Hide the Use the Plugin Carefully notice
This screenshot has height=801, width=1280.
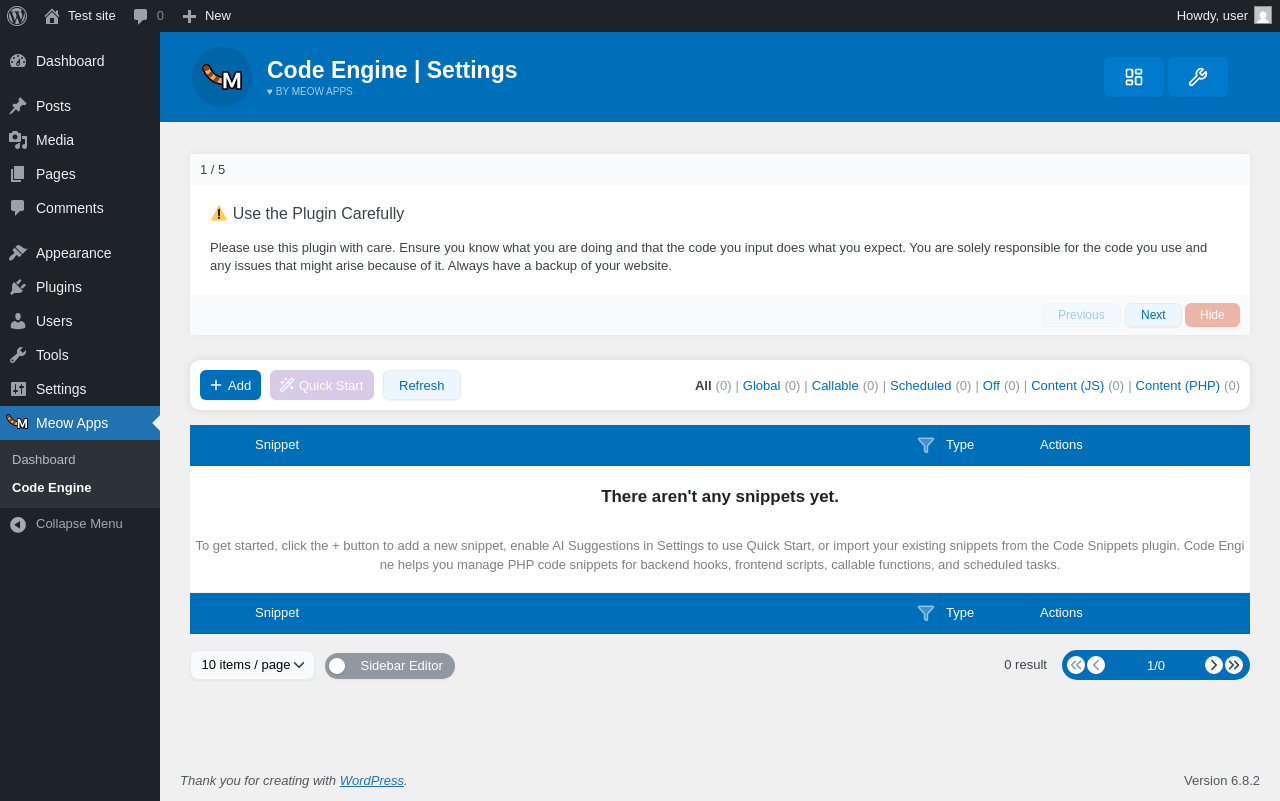tap(1212, 315)
